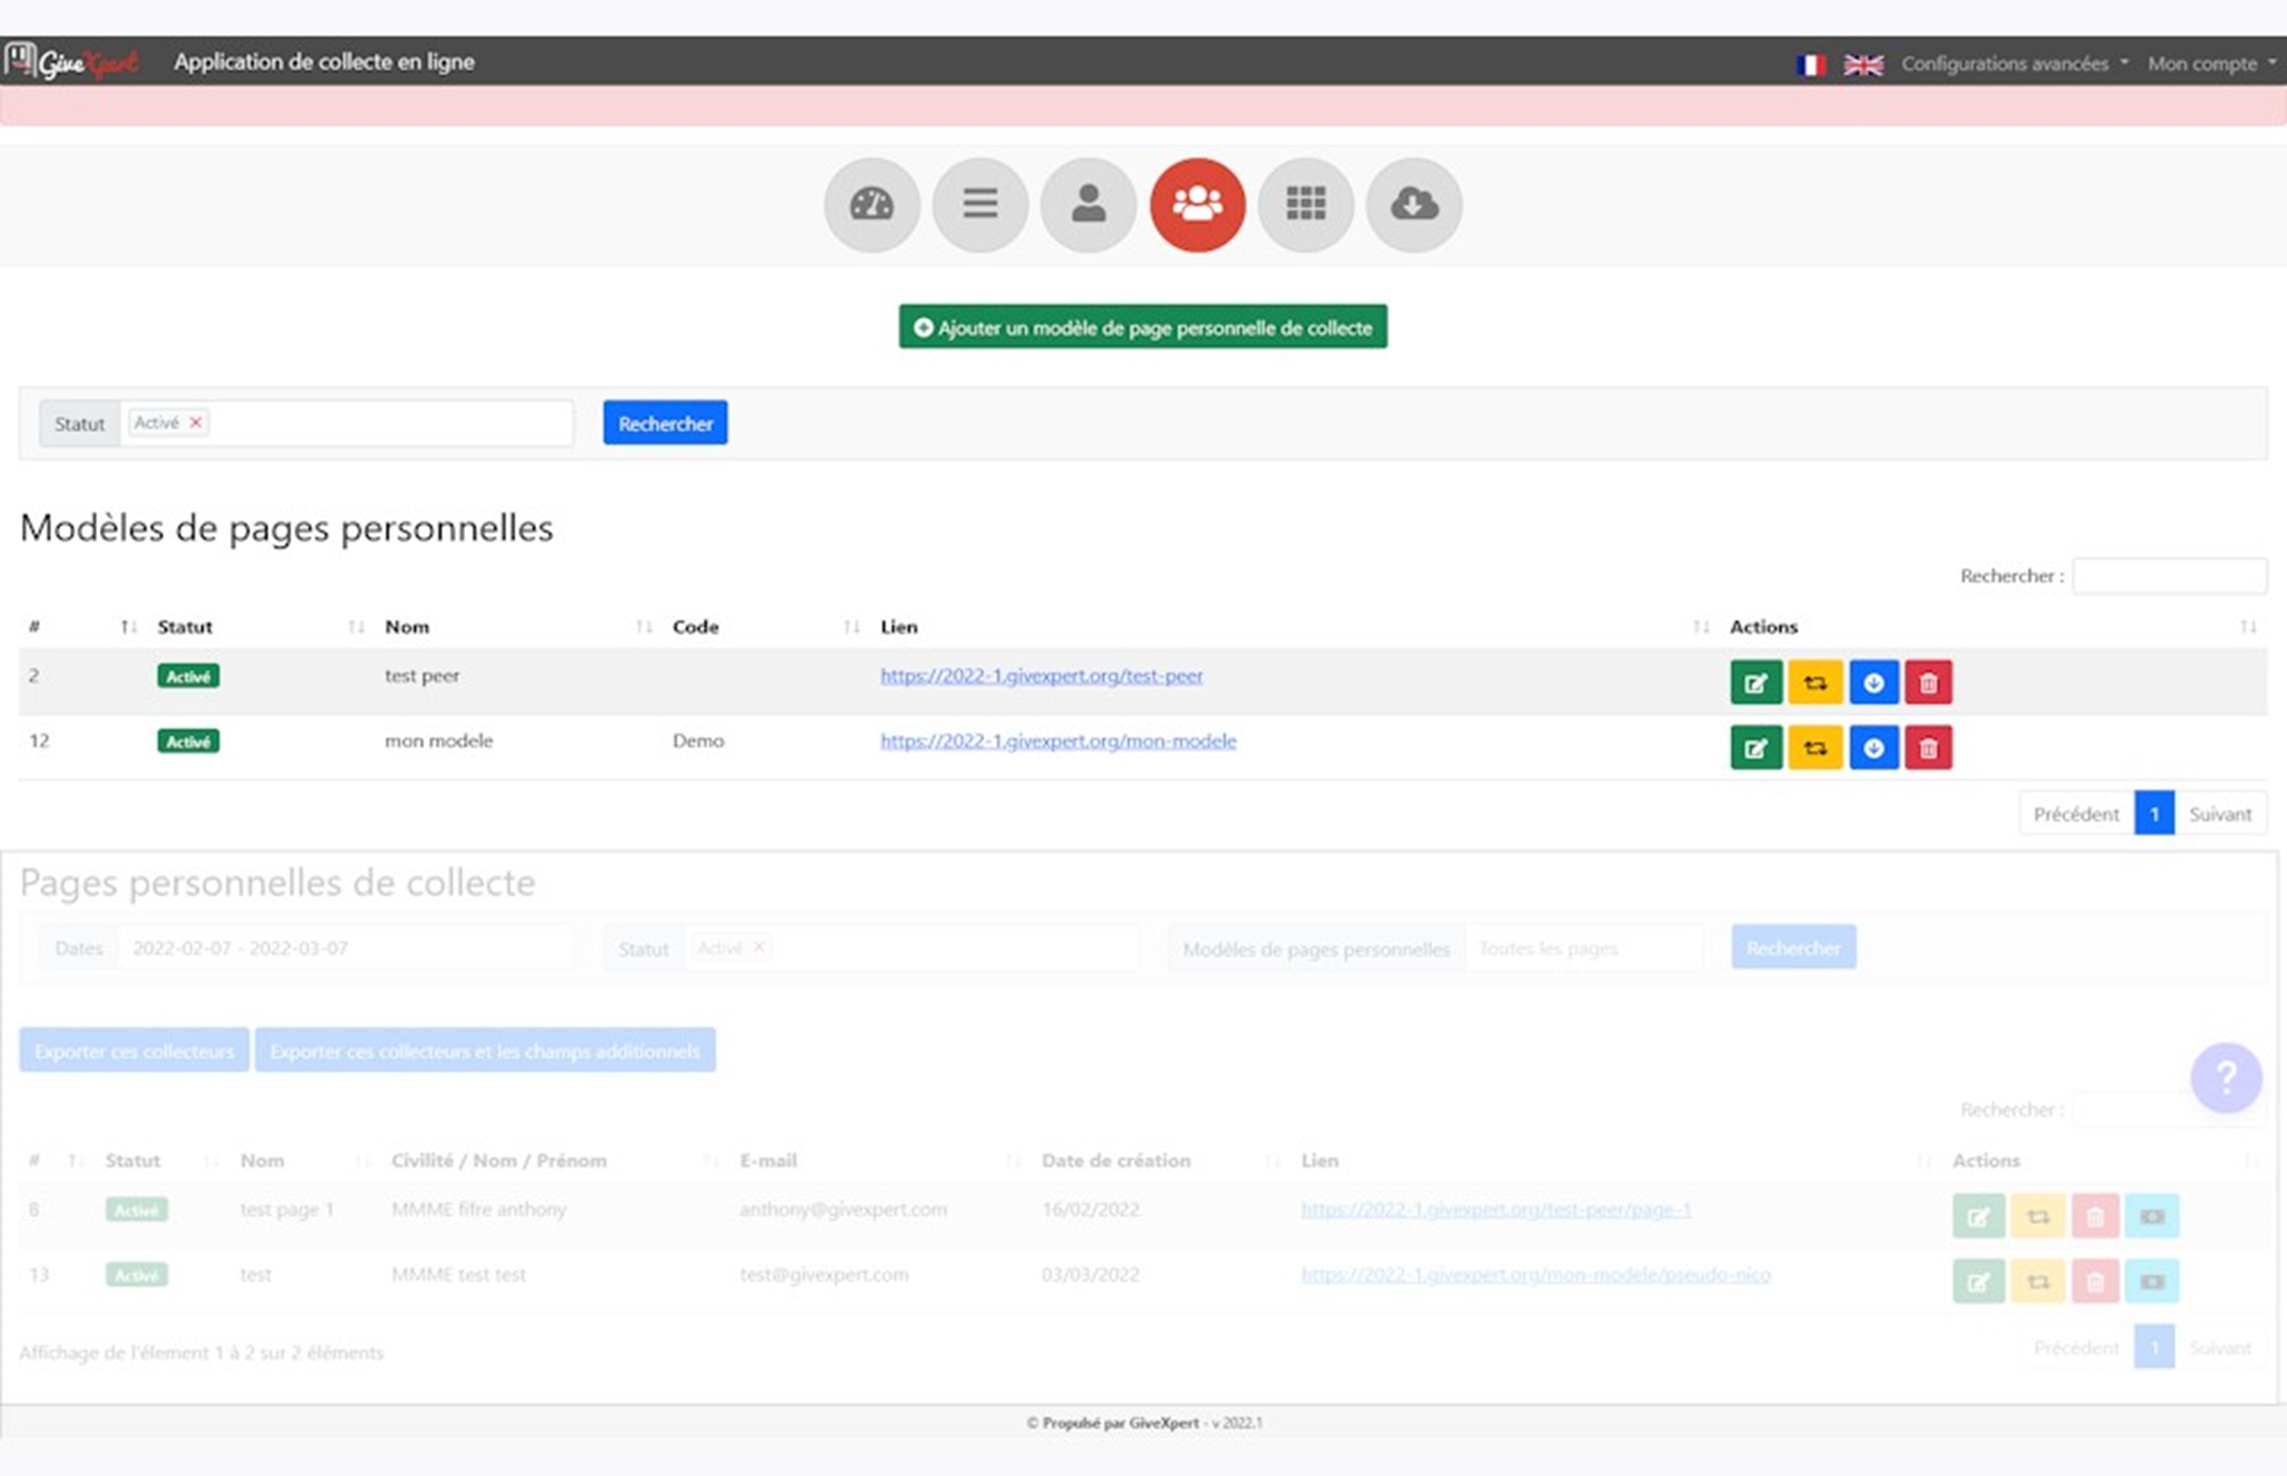Click Rechercher button in collection pages filter
Screen dimensions: 2287x1476
(x=1793, y=948)
